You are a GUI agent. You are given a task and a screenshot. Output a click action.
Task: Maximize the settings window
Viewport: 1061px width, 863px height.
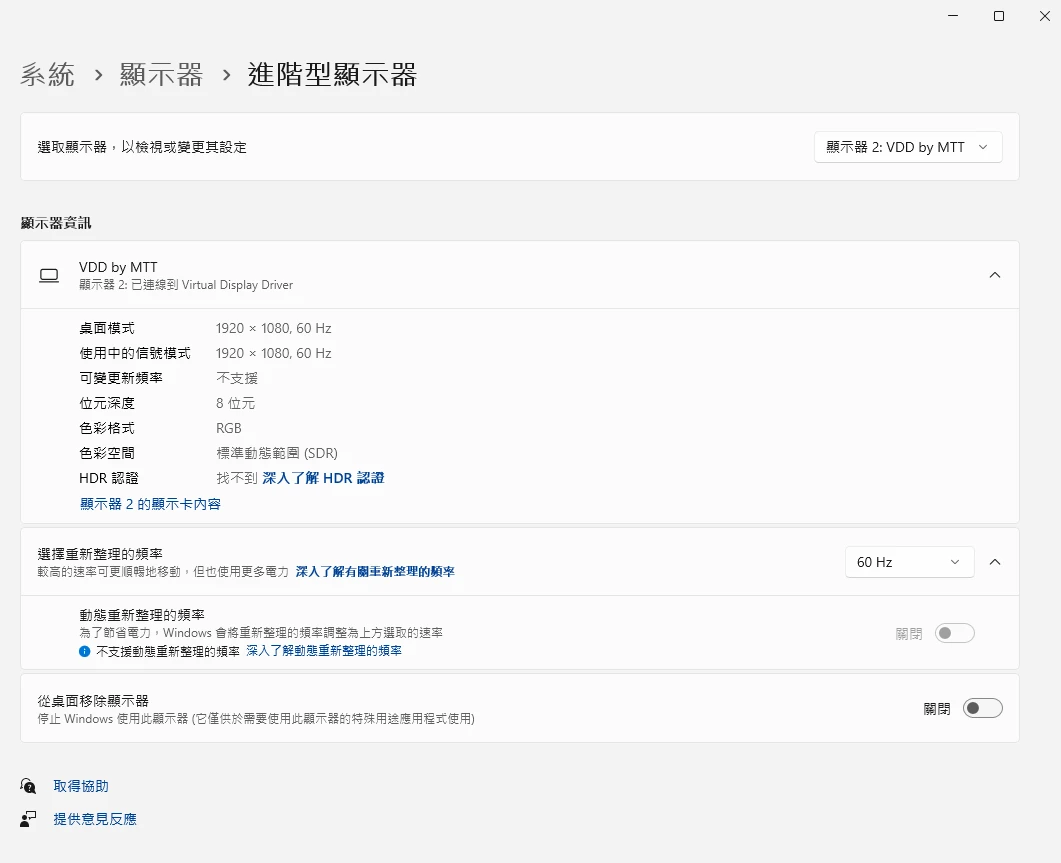click(x=998, y=16)
